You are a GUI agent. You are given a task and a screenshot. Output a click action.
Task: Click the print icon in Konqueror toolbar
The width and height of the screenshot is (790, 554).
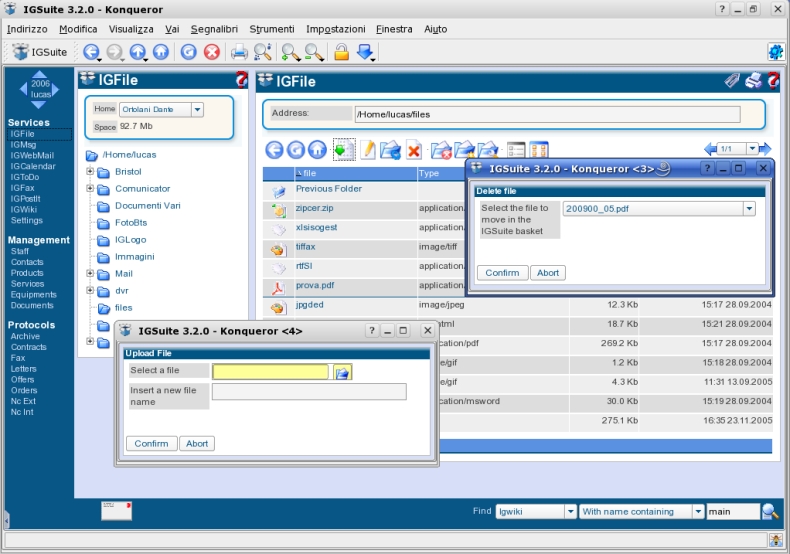(239, 52)
